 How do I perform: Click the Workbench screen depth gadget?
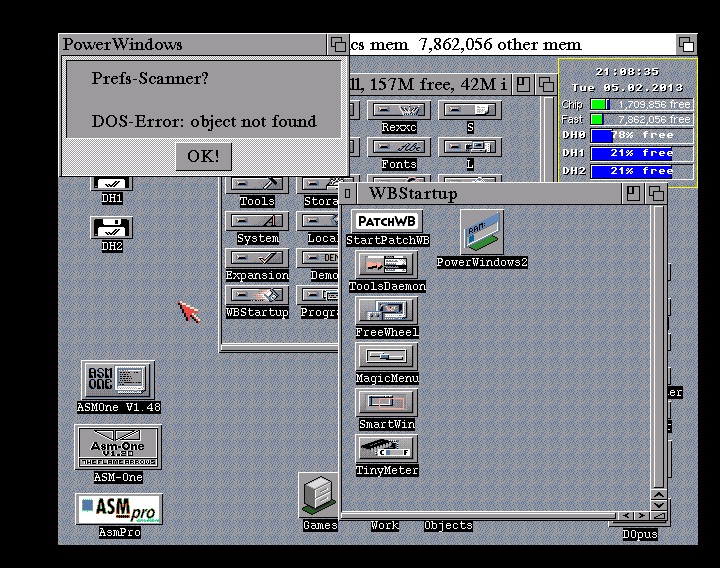686,44
